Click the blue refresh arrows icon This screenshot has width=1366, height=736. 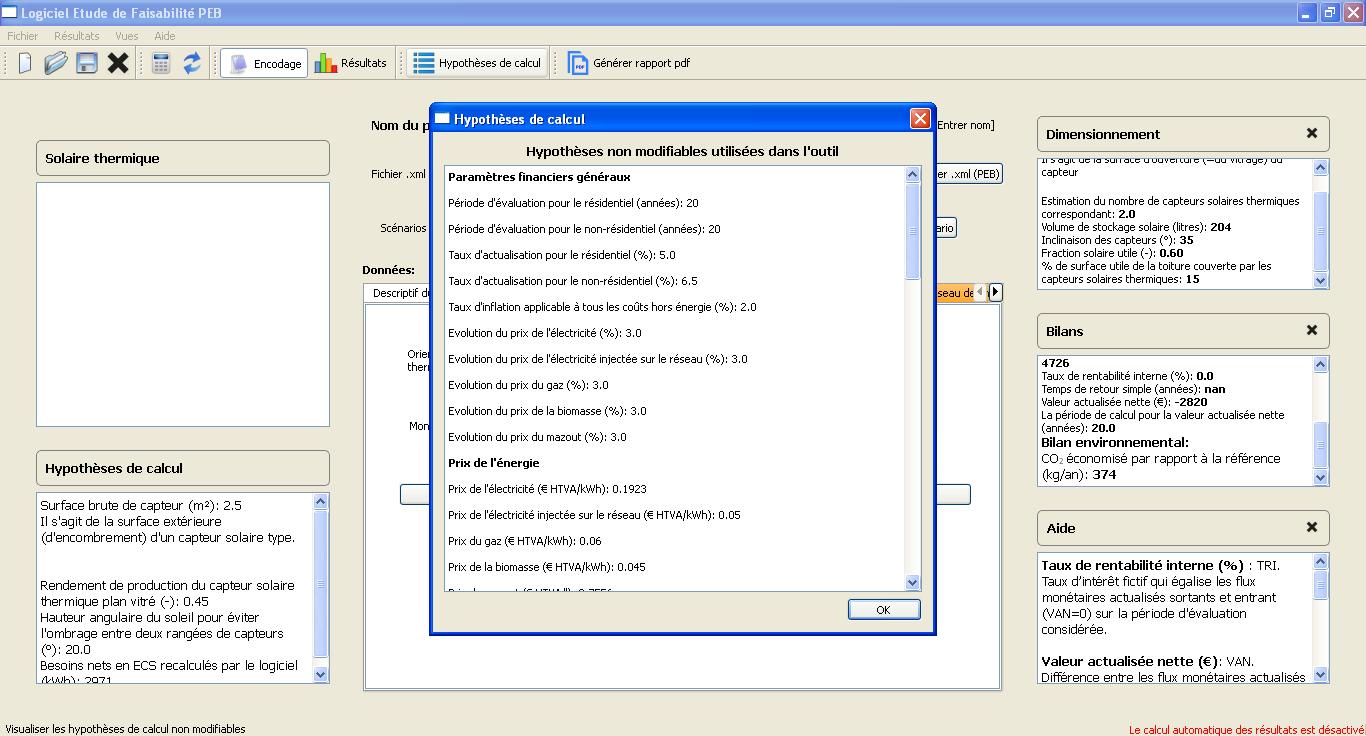[192, 63]
